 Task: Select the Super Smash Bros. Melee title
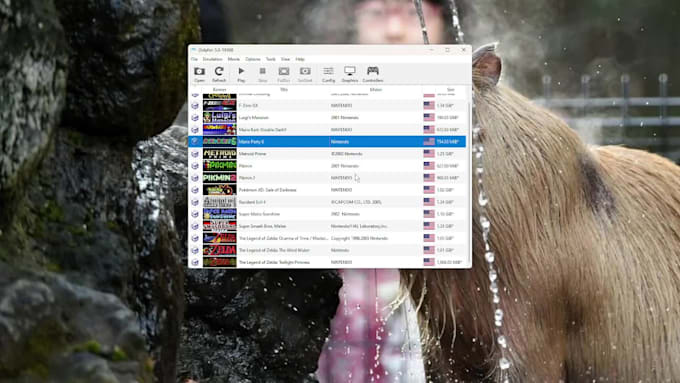click(262, 226)
